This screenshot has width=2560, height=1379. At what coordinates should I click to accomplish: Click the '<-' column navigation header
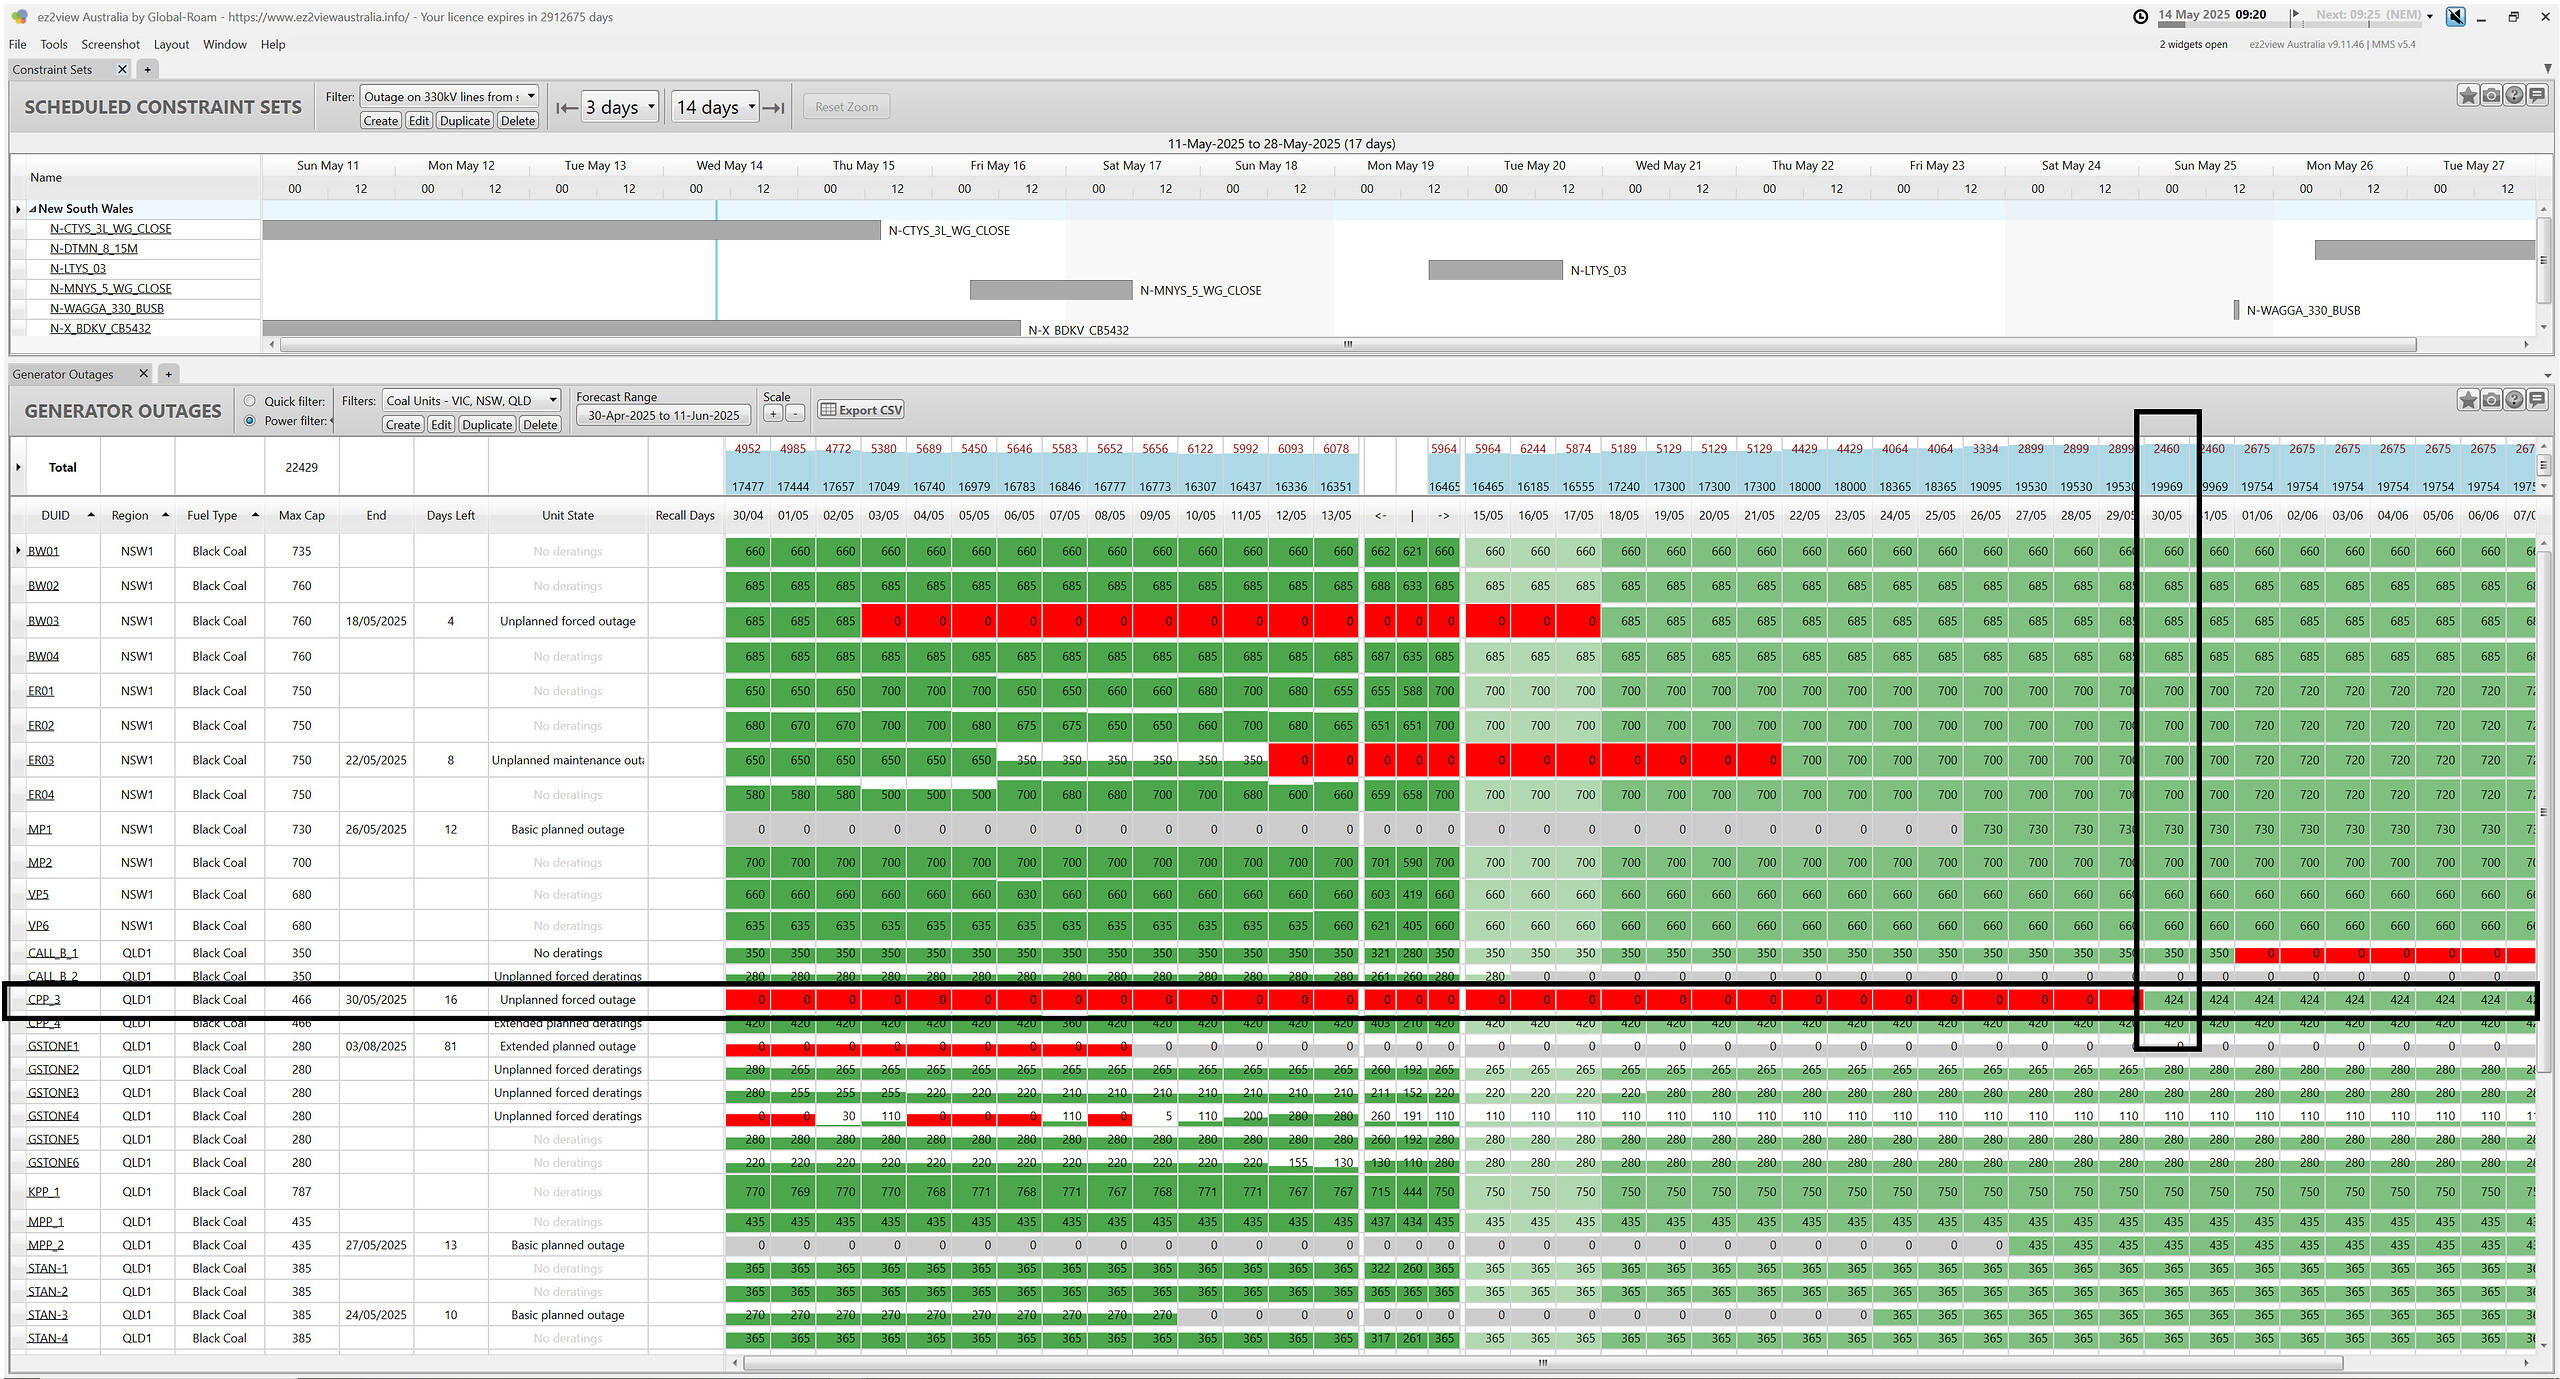pos(1380,516)
